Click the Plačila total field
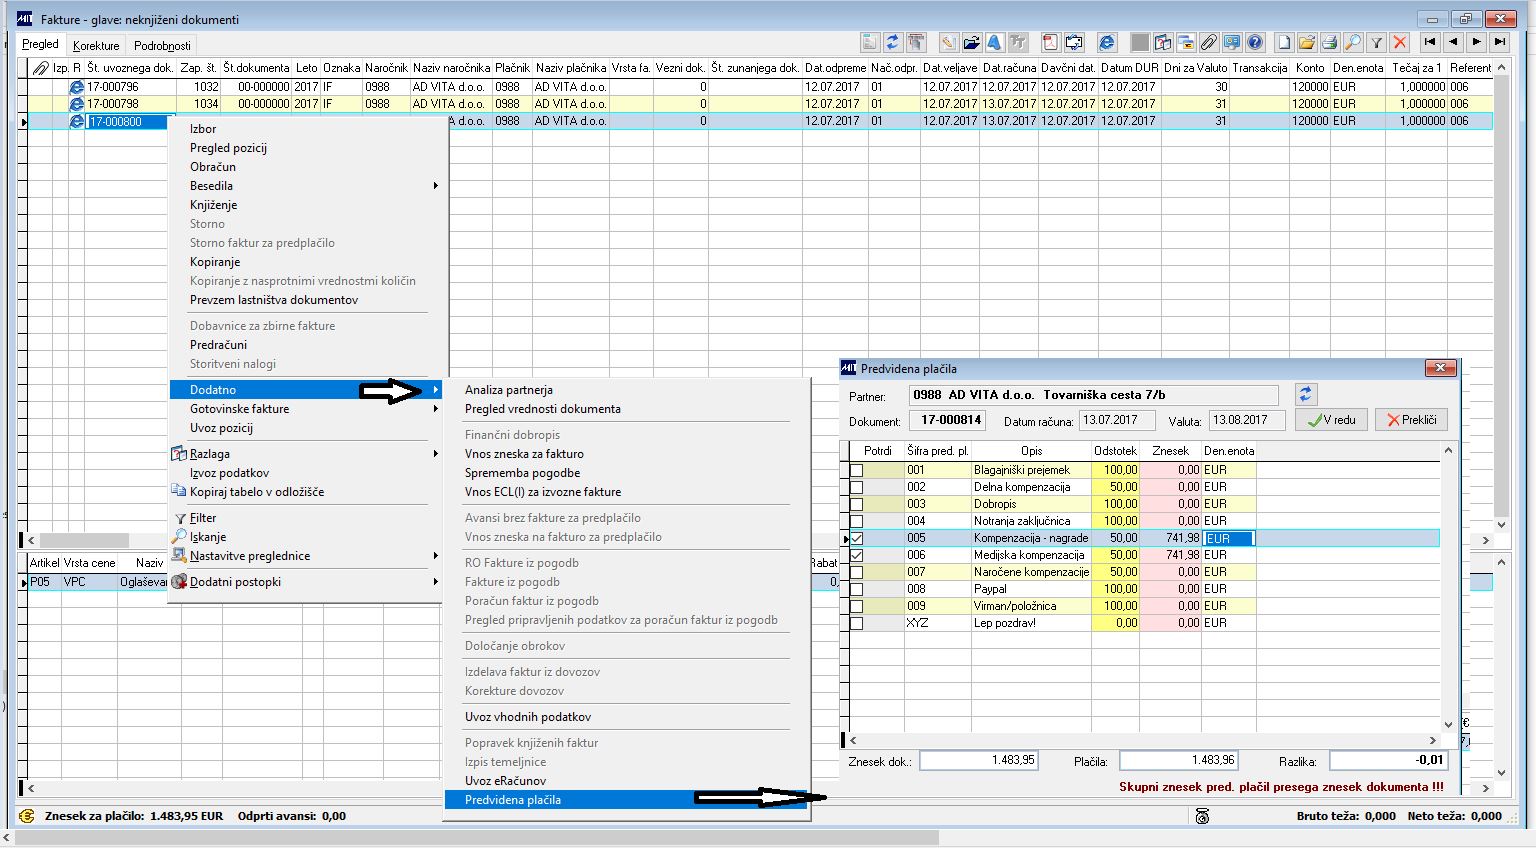1536x848 pixels. point(1179,761)
